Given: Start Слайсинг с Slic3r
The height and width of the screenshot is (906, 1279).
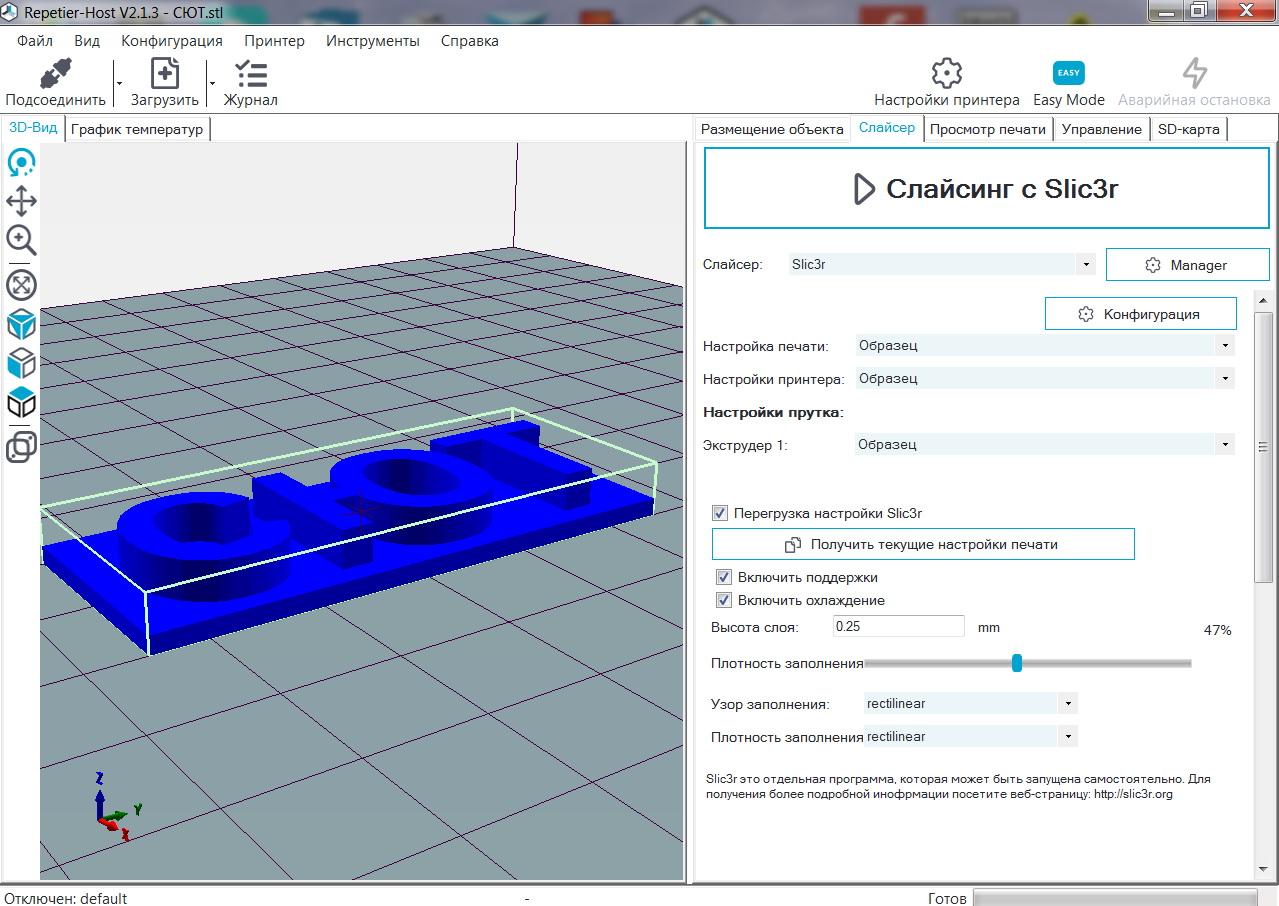Looking at the screenshot, I should 986,189.
